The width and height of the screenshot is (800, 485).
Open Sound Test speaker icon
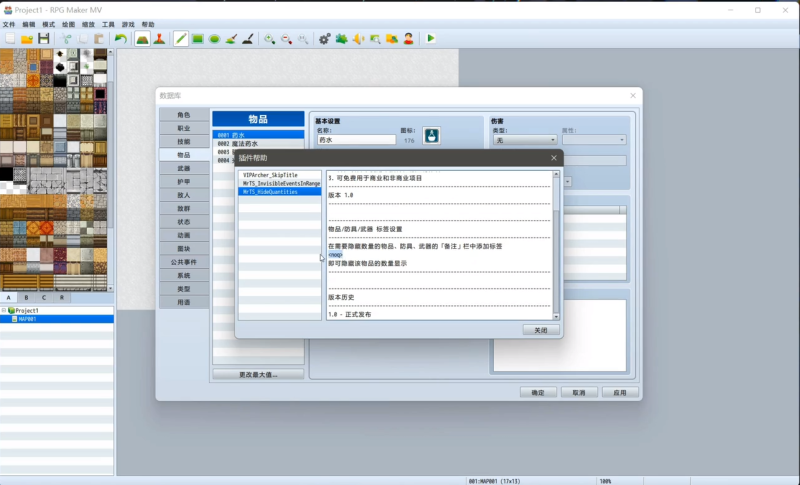tap(358, 39)
